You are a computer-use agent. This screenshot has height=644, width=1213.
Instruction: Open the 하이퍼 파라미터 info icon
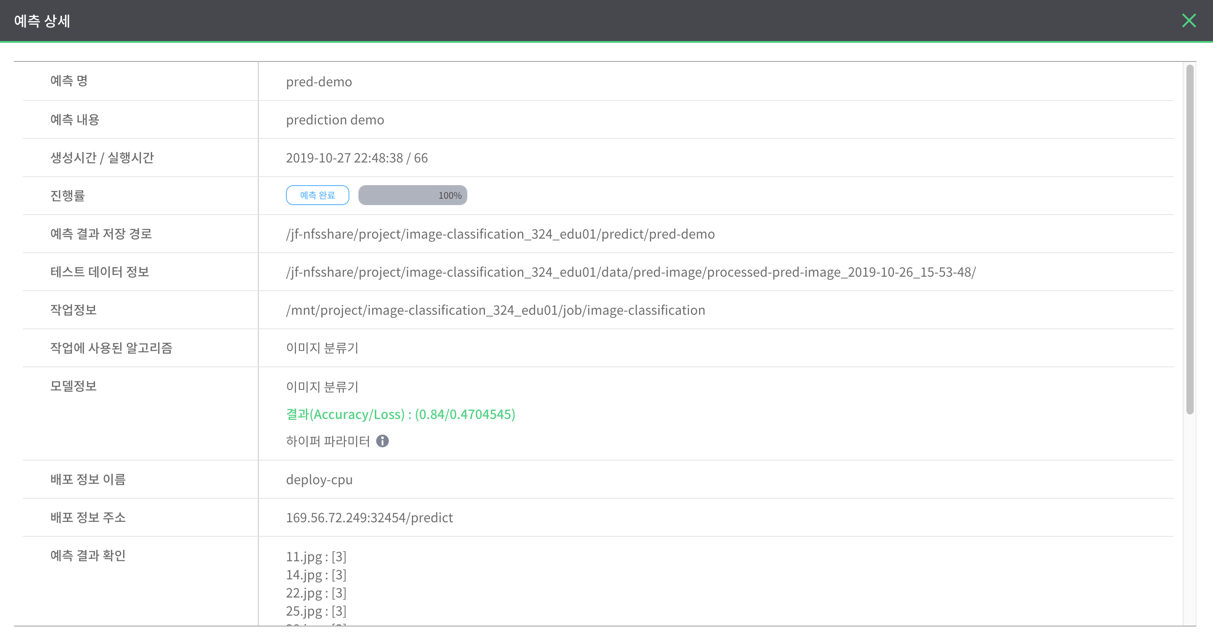pyautogui.click(x=382, y=441)
